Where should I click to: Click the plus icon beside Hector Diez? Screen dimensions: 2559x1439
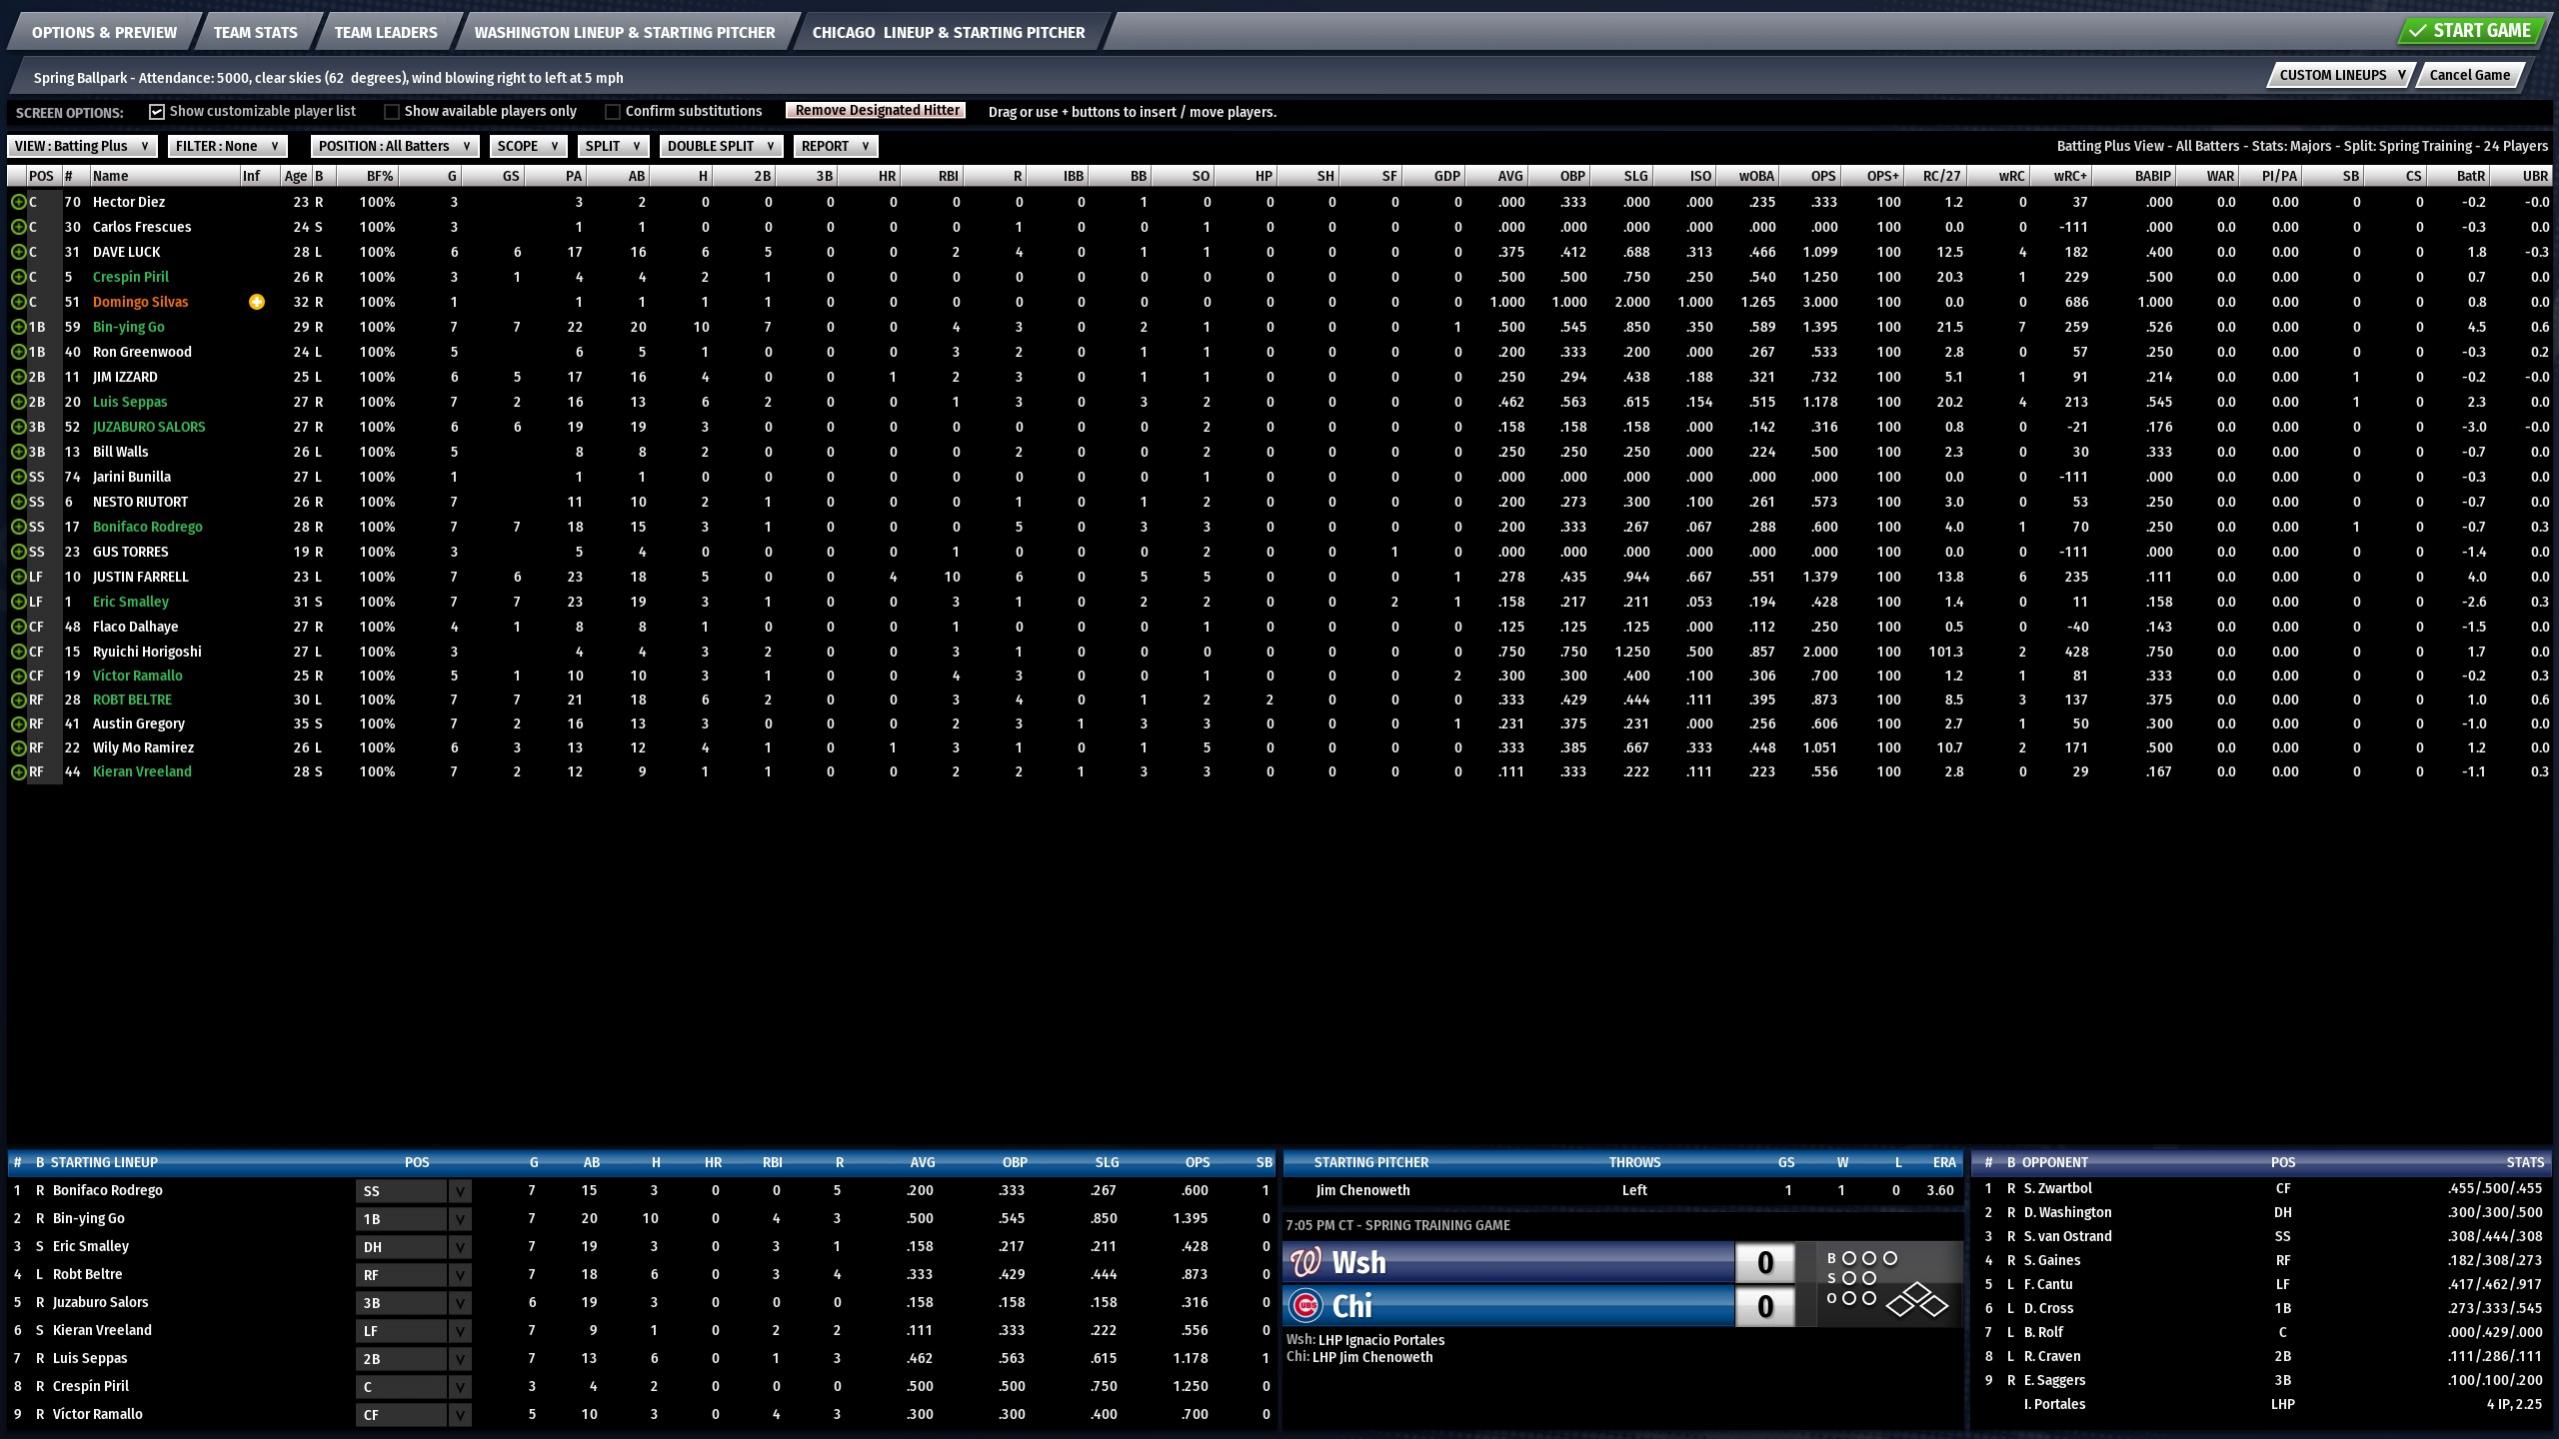click(x=18, y=202)
